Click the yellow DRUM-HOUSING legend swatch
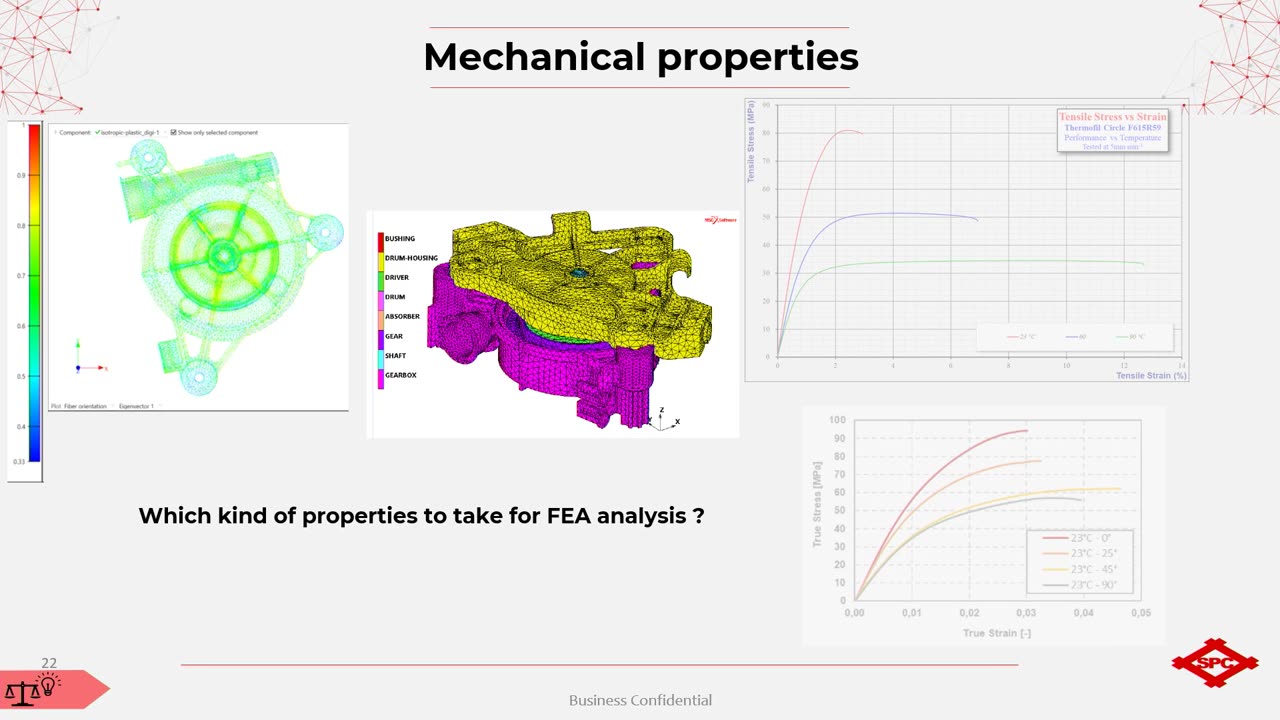The width and height of the screenshot is (1280, 720). click(x=381, y=261)
